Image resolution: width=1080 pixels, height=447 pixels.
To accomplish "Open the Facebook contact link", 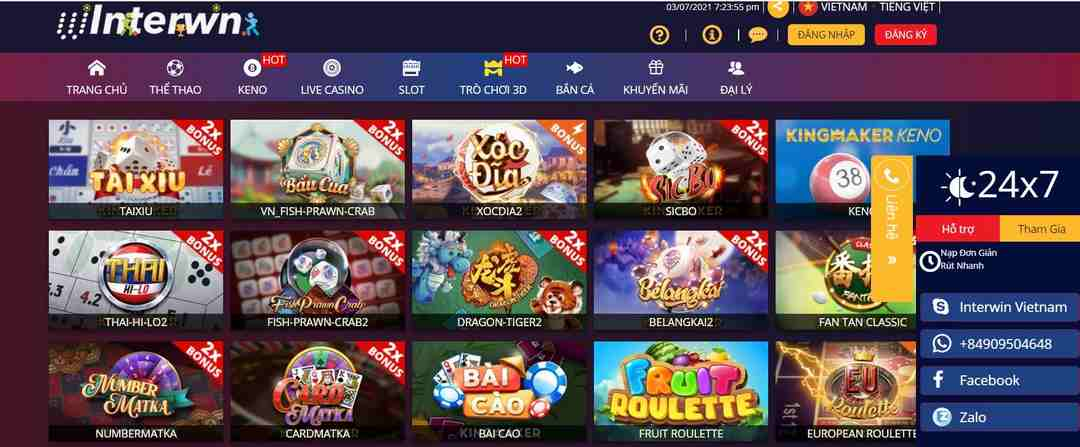I will (999, 380).
